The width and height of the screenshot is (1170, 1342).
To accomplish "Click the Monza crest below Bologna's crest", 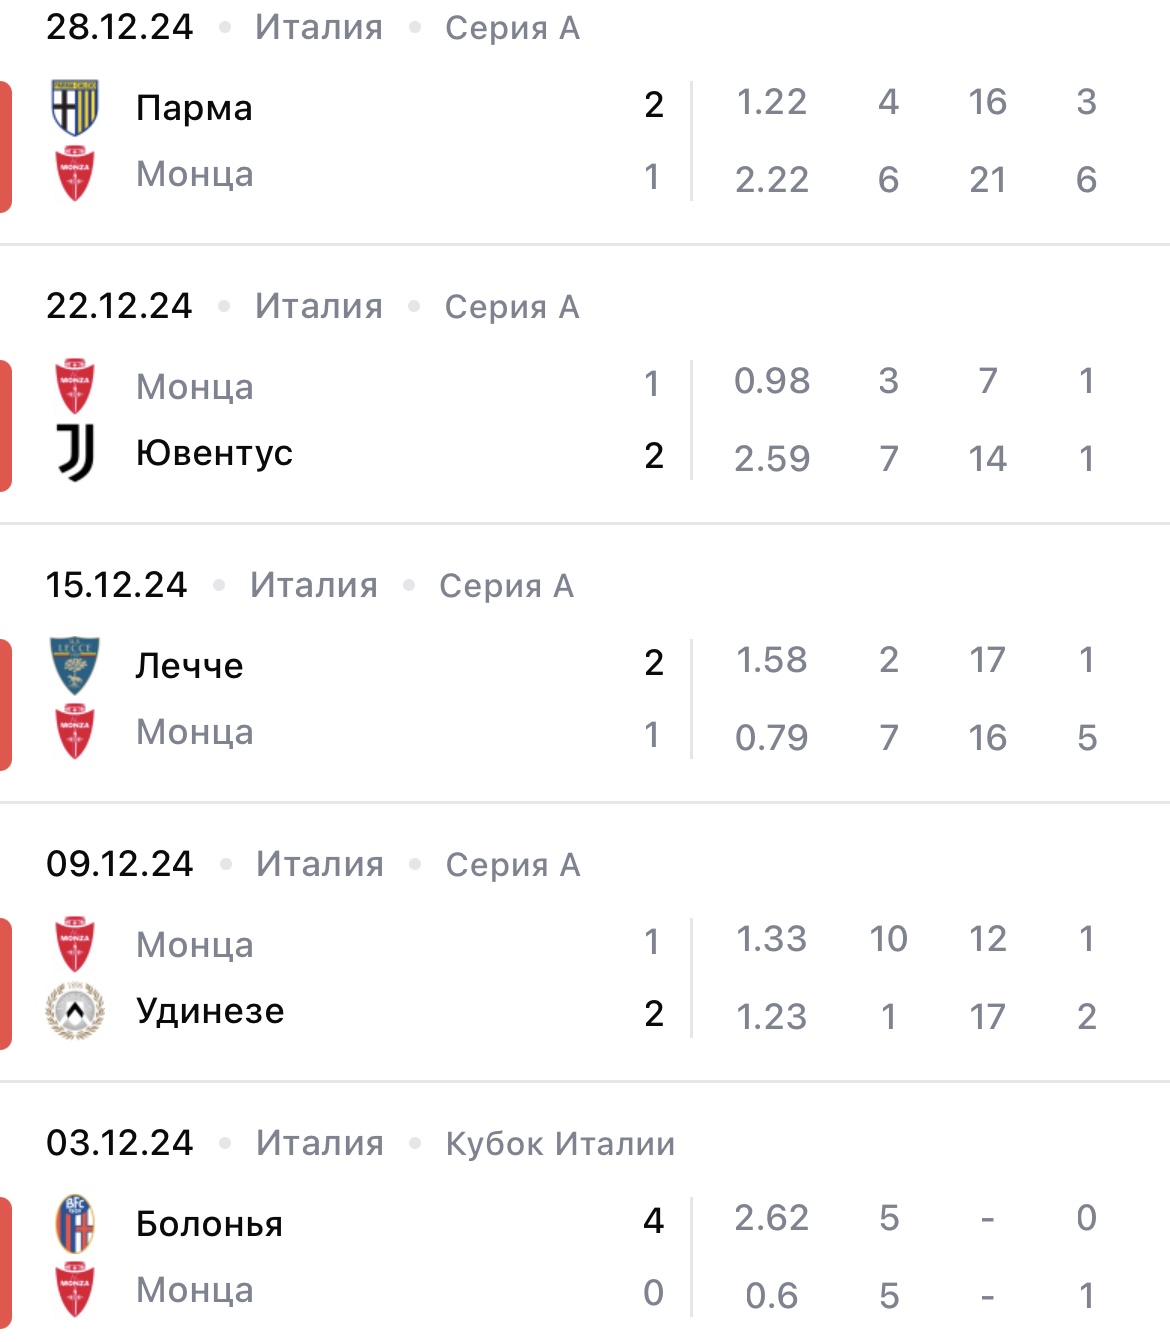I will click(x=75, y=1290).
